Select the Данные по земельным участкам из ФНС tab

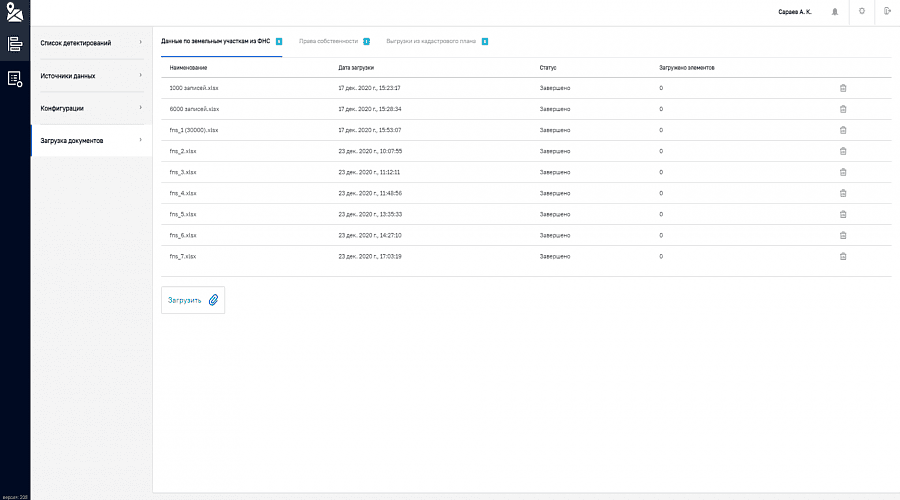click(216, 41)
